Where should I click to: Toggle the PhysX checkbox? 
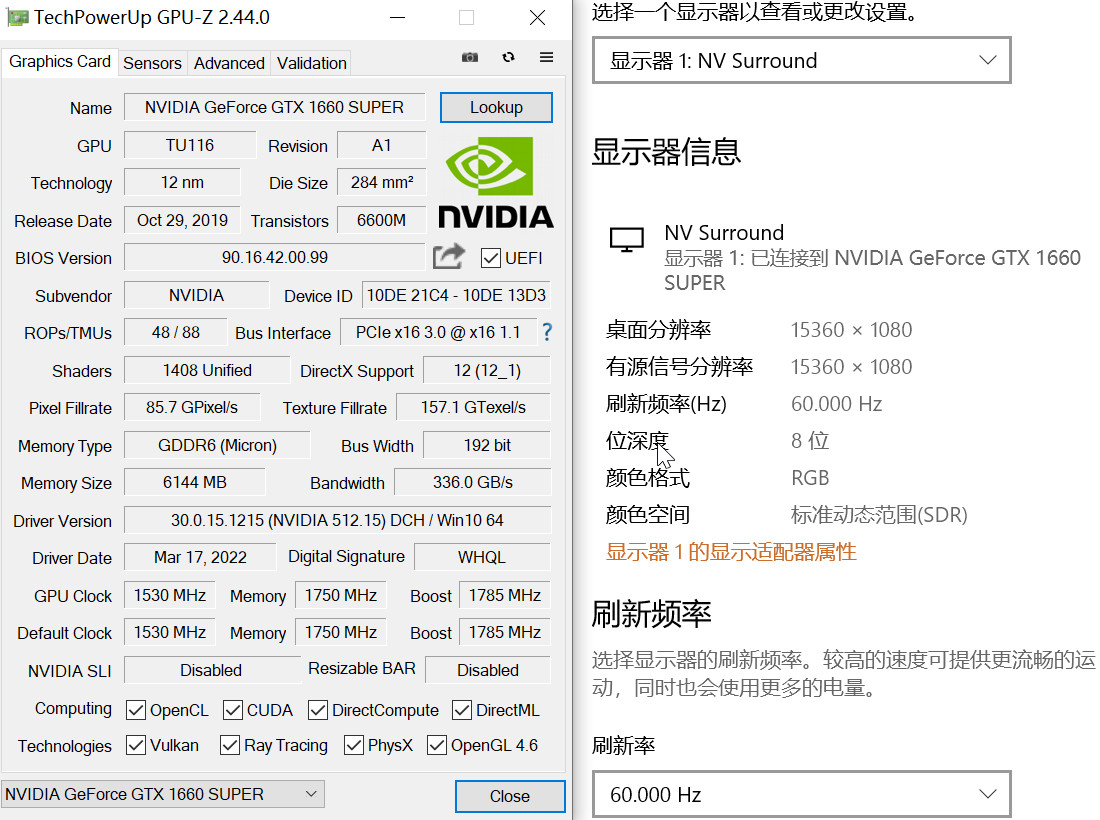354,745
